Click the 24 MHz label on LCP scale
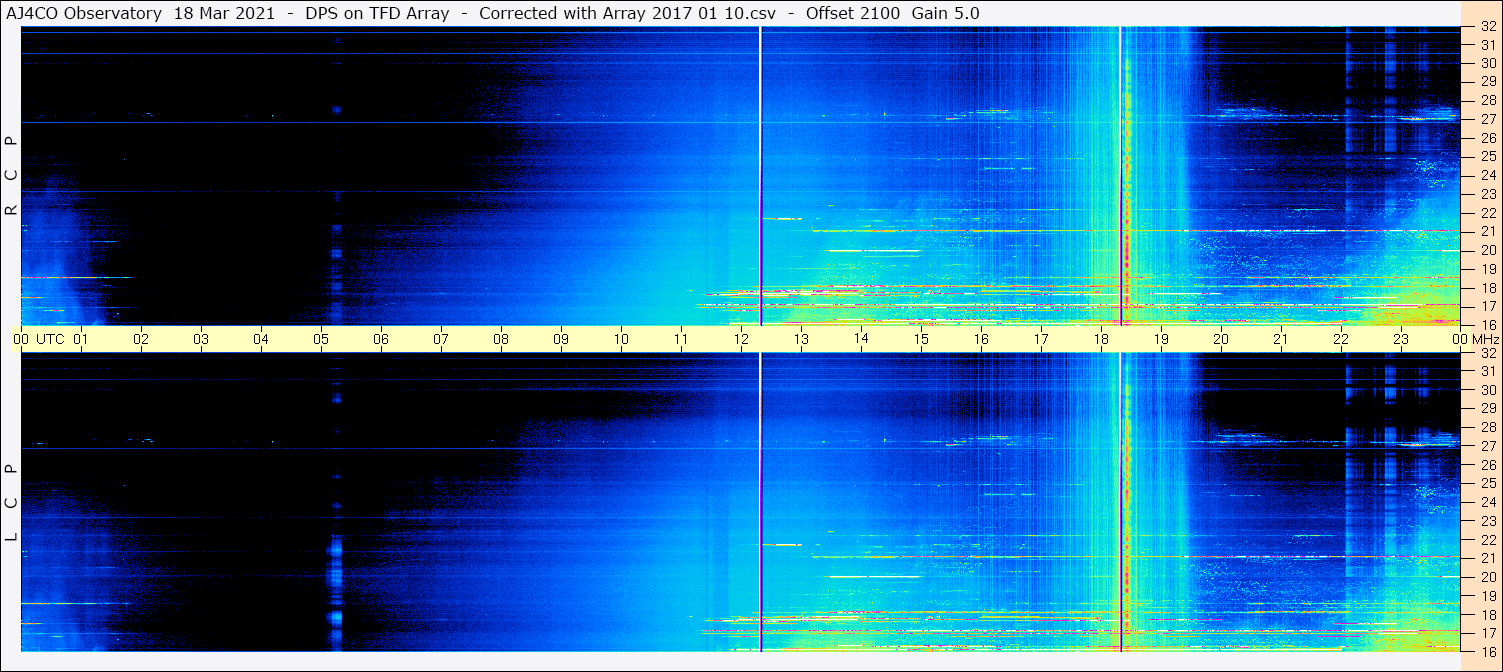Viewport: 1503px width, 672px height. [1487, 502]
